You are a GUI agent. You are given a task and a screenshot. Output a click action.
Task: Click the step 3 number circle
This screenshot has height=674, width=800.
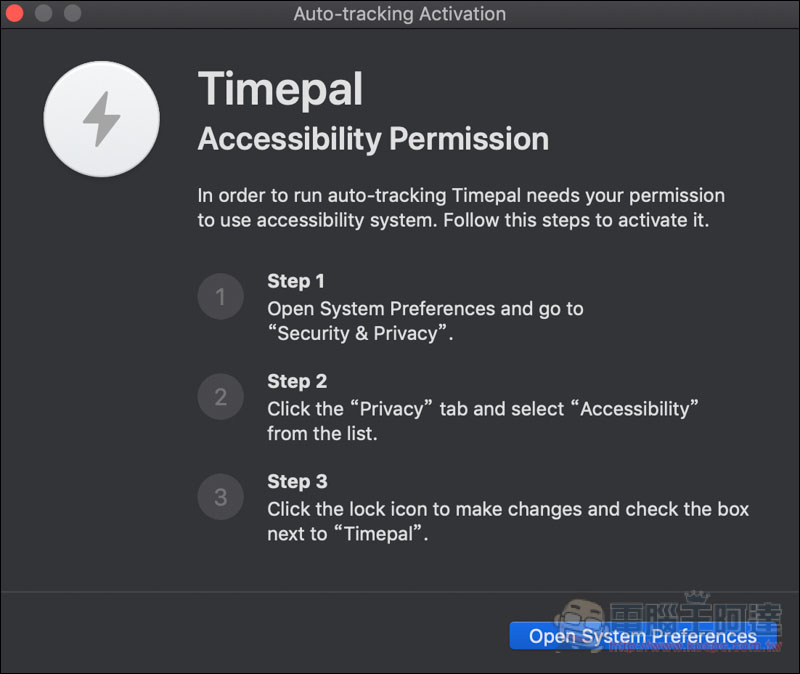(220, 497)
